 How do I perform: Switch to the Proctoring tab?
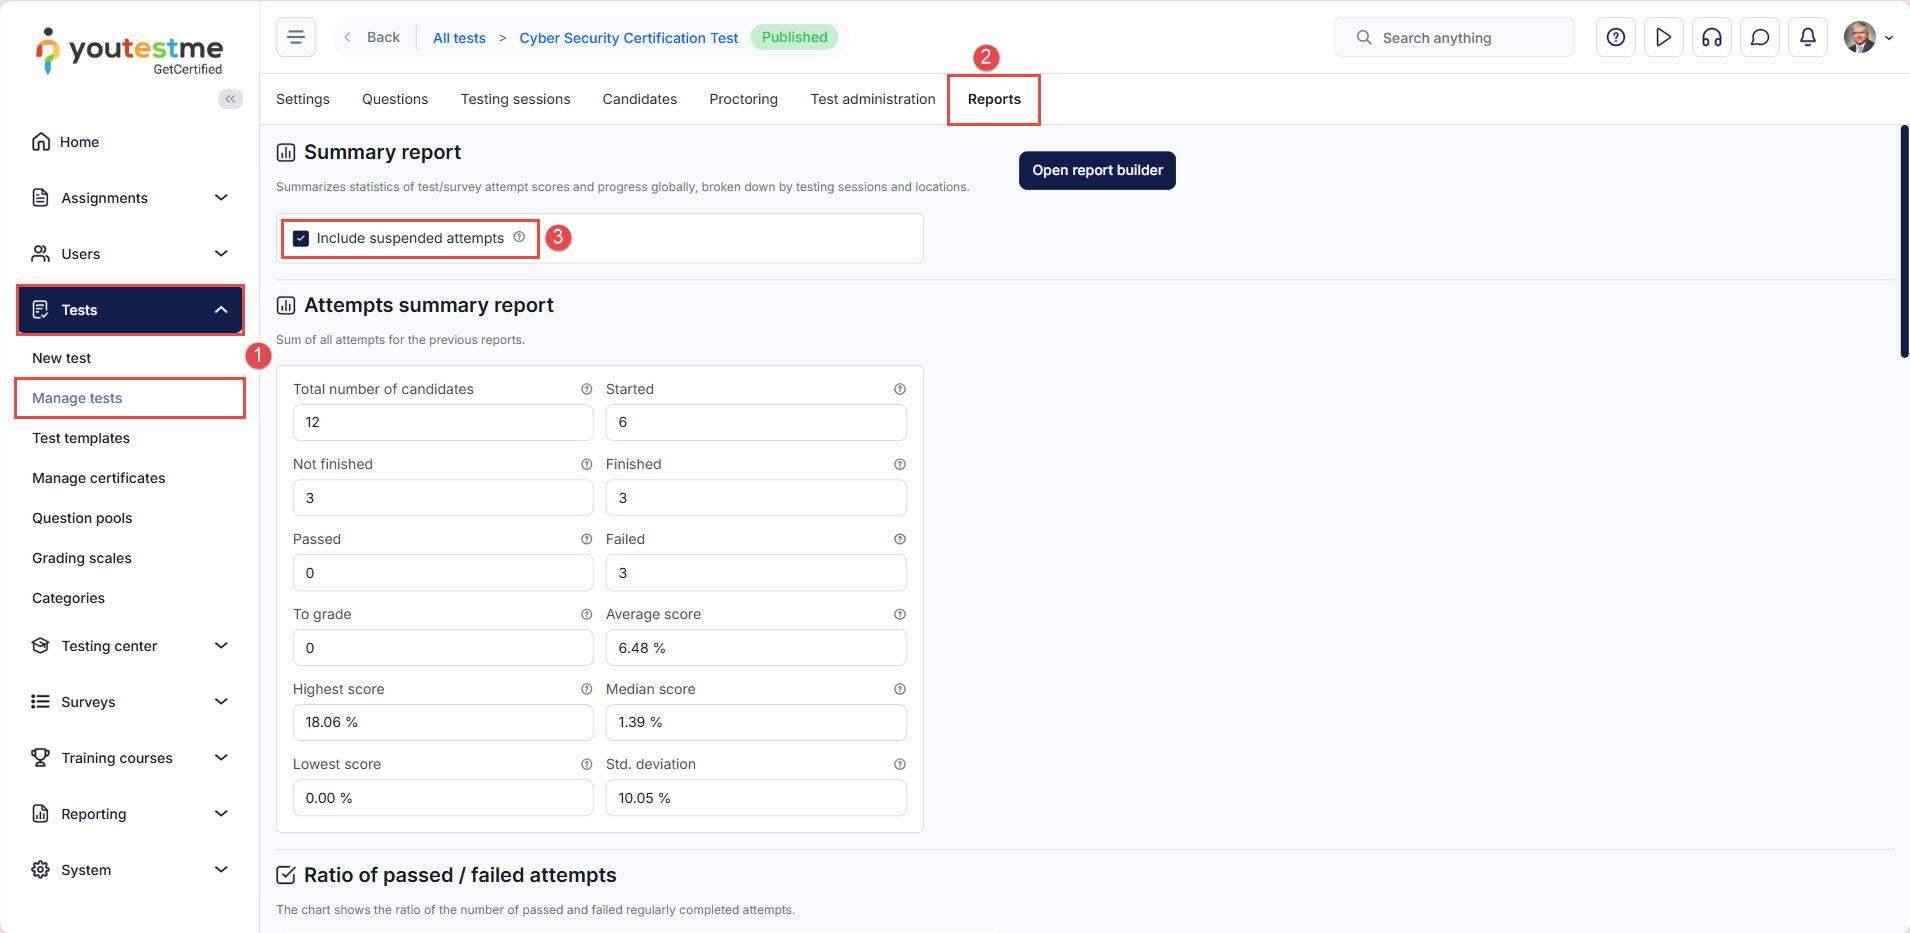click(743, 99)
